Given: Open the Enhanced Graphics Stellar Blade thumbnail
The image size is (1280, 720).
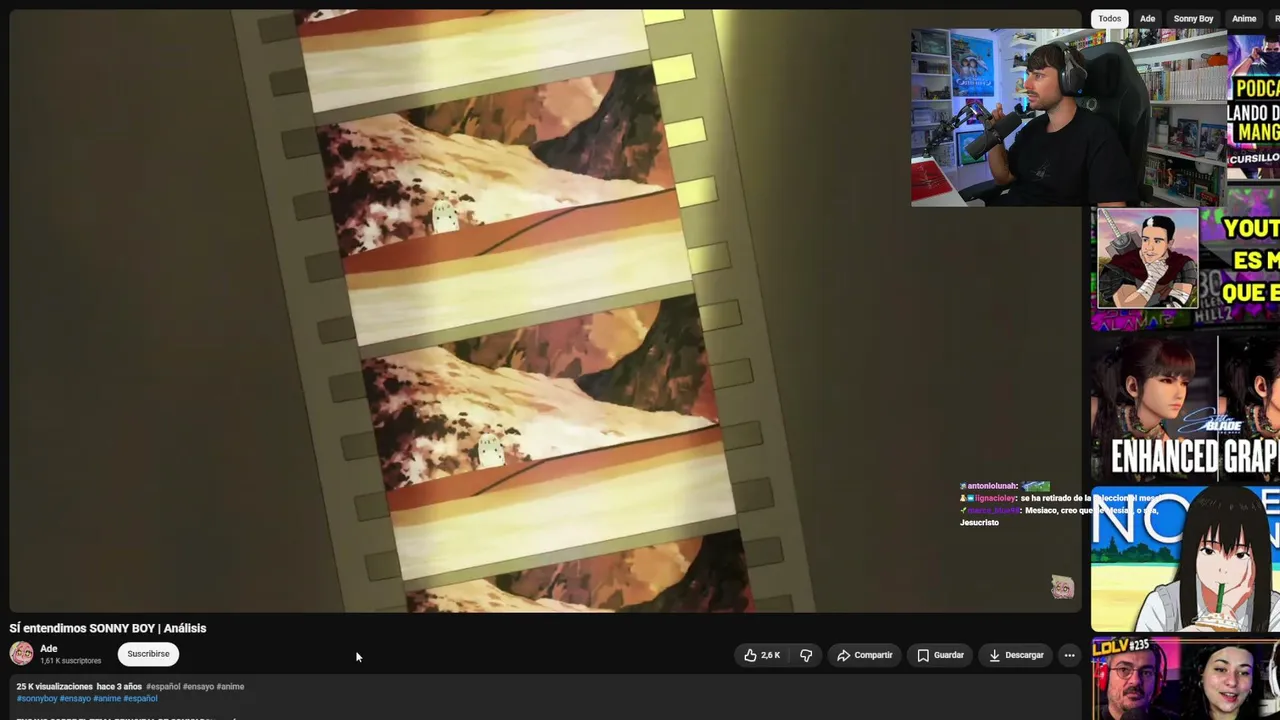Looking at the screenshot, I should coord(1186,408).
